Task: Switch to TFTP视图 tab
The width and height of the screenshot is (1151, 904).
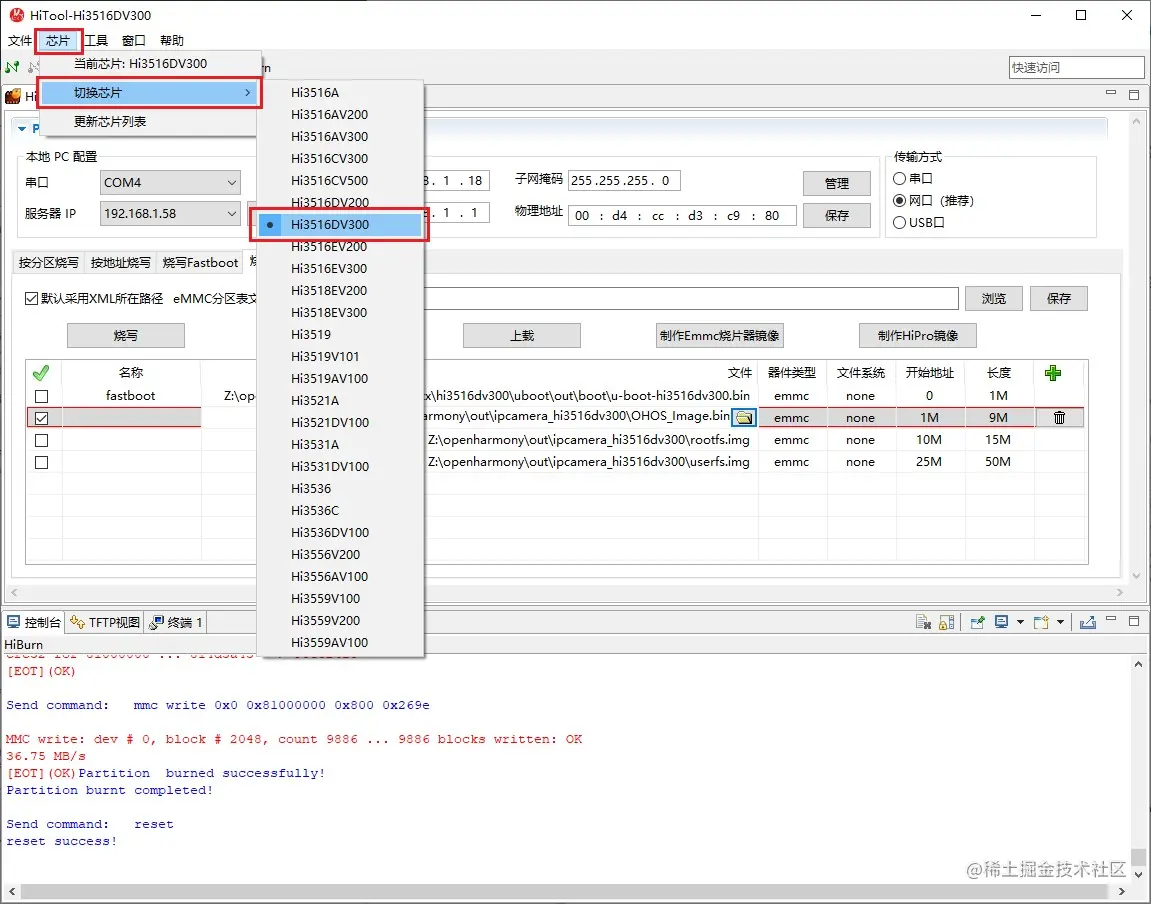Action: (x=104, y=622)
